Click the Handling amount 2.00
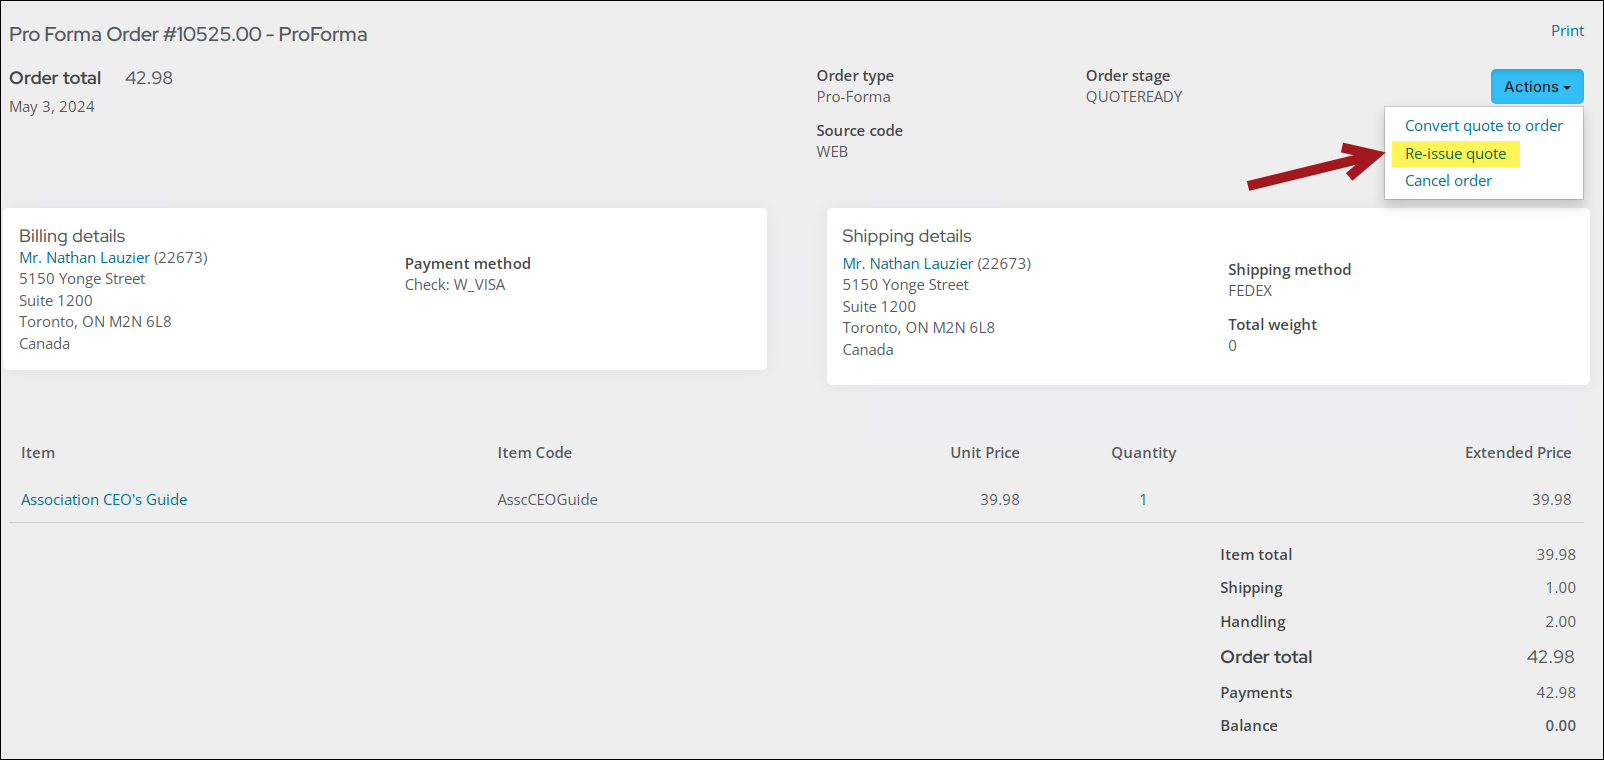 [1560, 622]
